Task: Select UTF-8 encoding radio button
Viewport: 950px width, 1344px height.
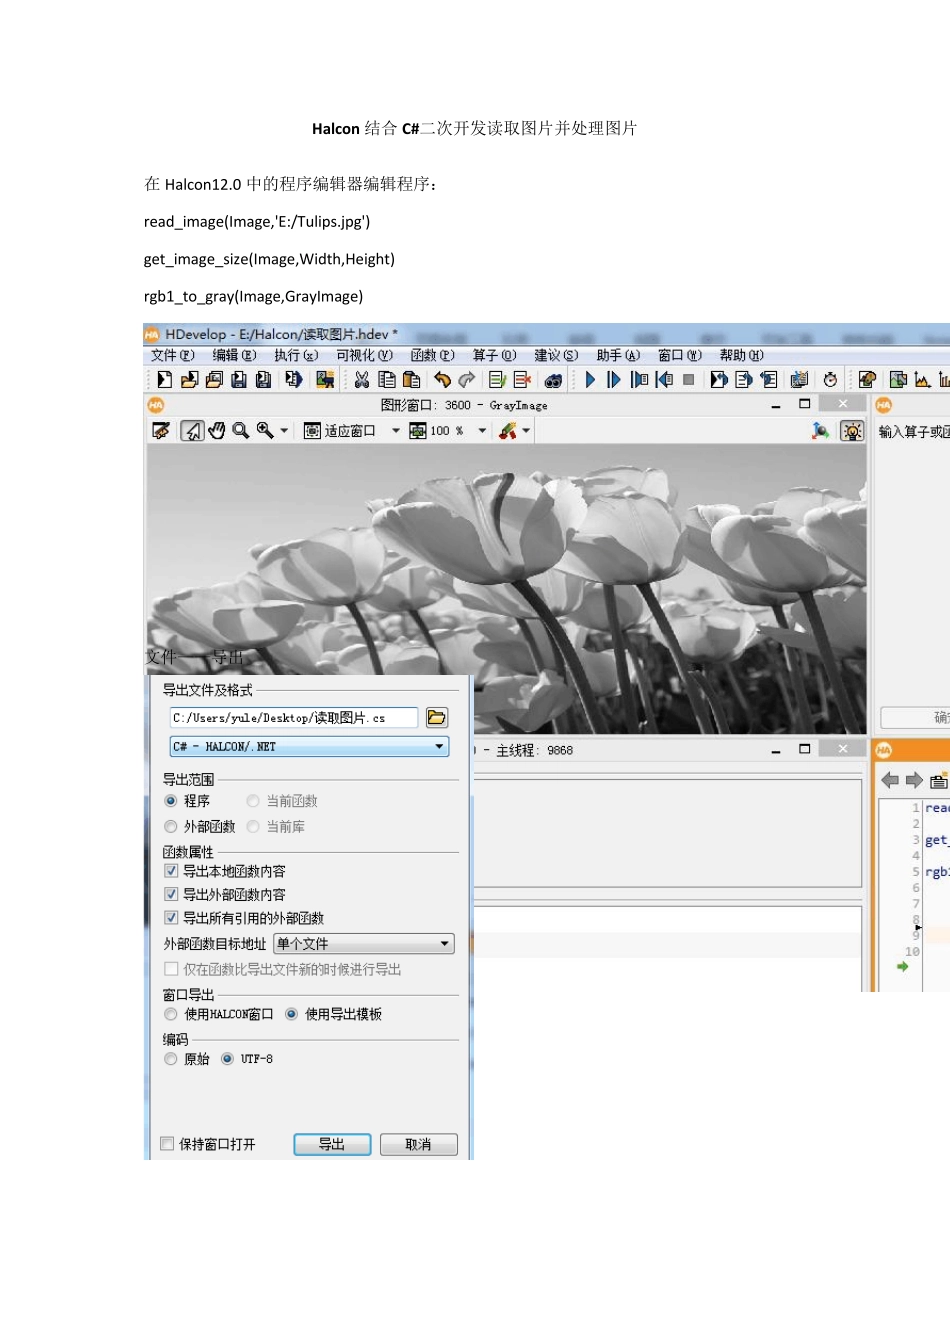Action: tap(228, 1059)
